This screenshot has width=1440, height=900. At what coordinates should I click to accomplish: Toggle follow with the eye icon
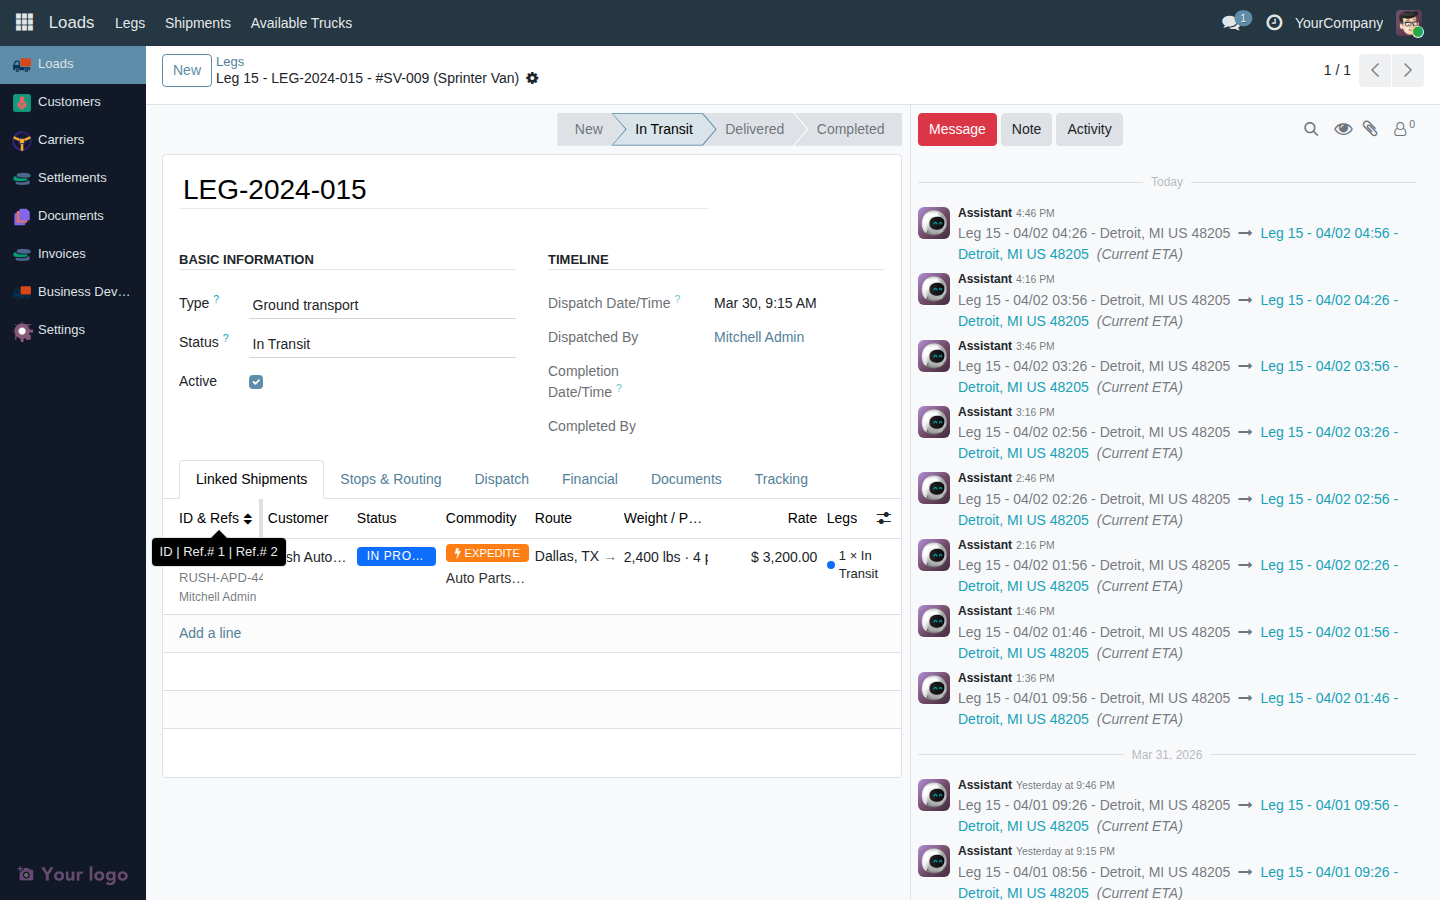[1343, 129]
